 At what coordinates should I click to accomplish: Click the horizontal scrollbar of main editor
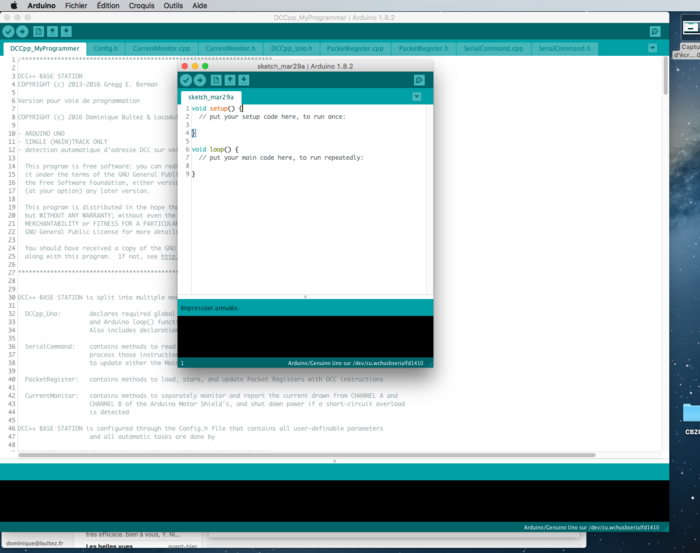(307, 455)
